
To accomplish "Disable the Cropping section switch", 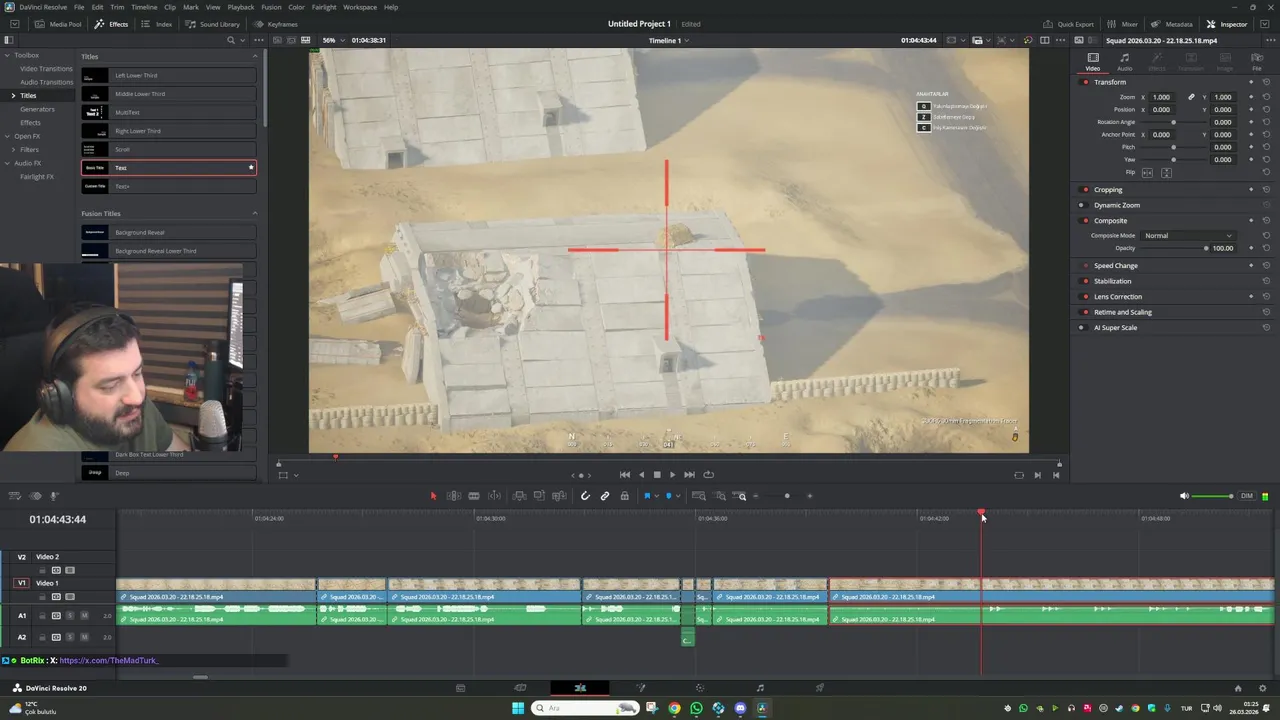I will pos(1085,189).
